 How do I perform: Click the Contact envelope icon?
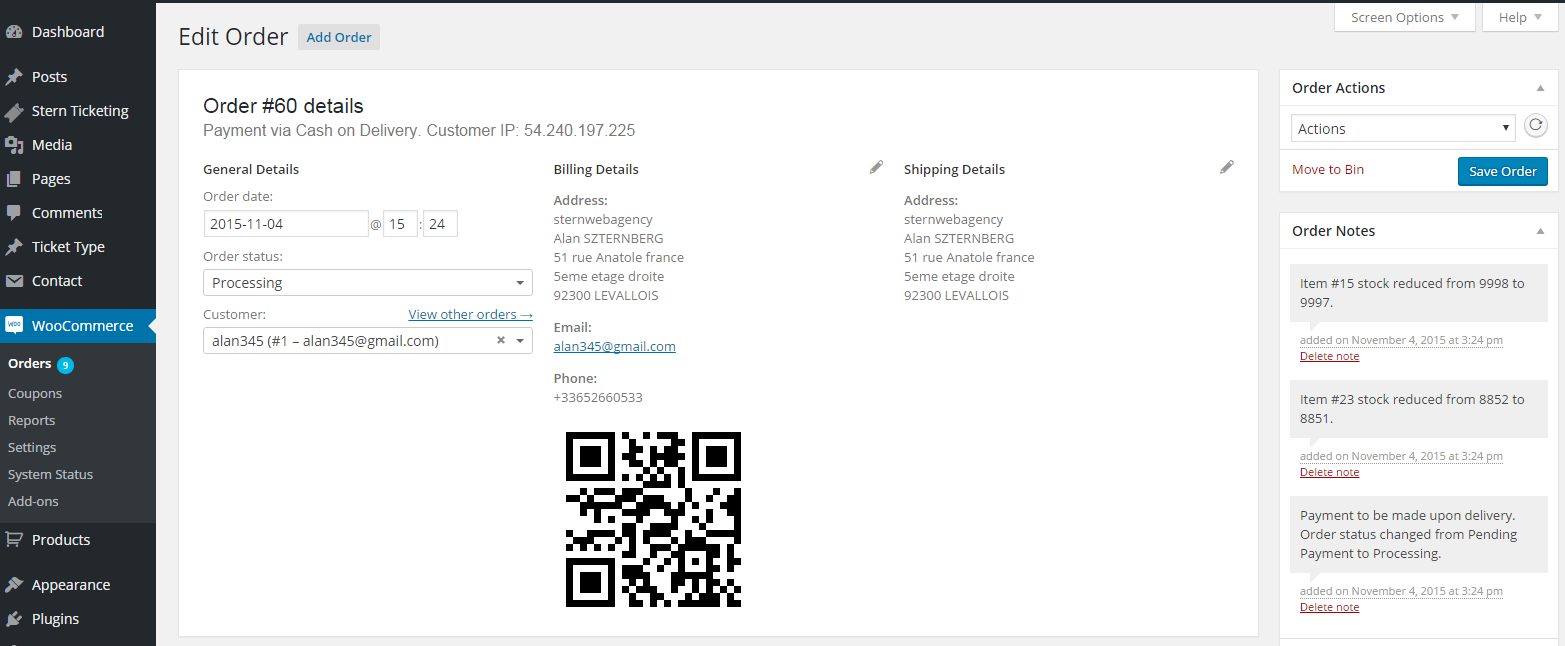(x=14, y=281)
